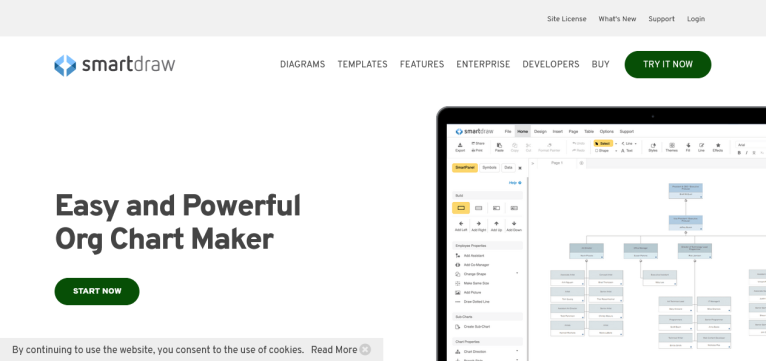This screenshot has width=766, height=361.
Task: Click the Cut scissors icon
Action: pyautogui.click(x=528, y=147)
